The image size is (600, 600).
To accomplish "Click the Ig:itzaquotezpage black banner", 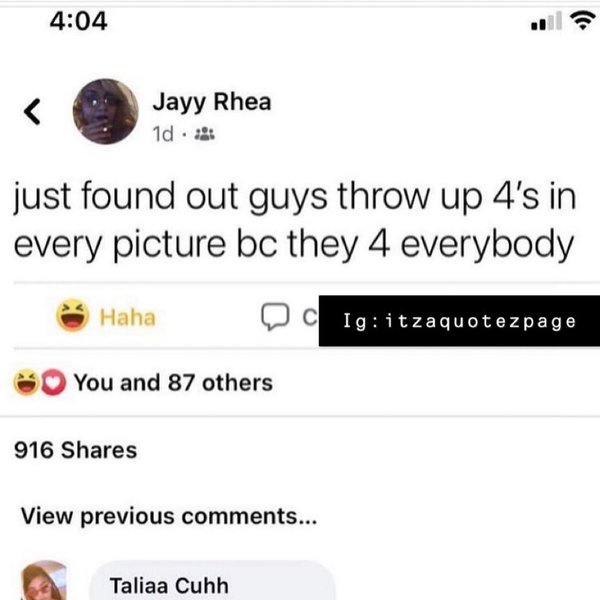I will 459,321.
